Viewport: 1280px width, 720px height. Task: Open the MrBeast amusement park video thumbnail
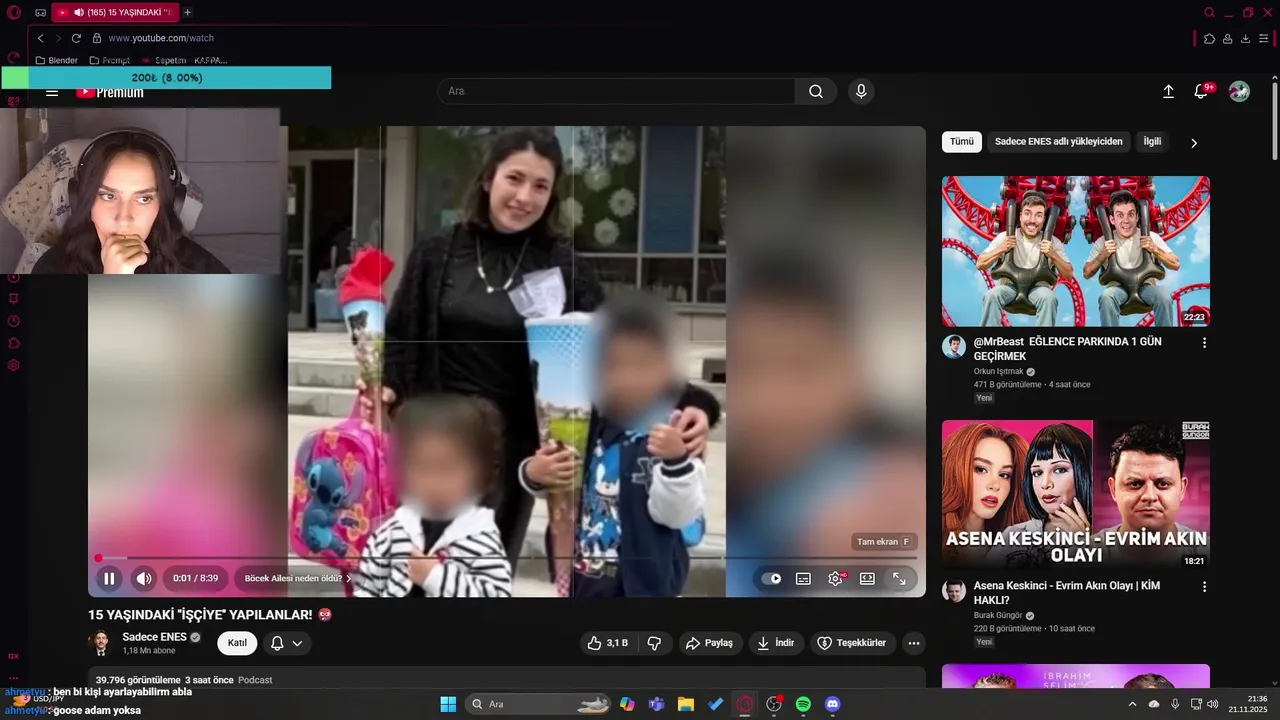tap(1076, 251)
